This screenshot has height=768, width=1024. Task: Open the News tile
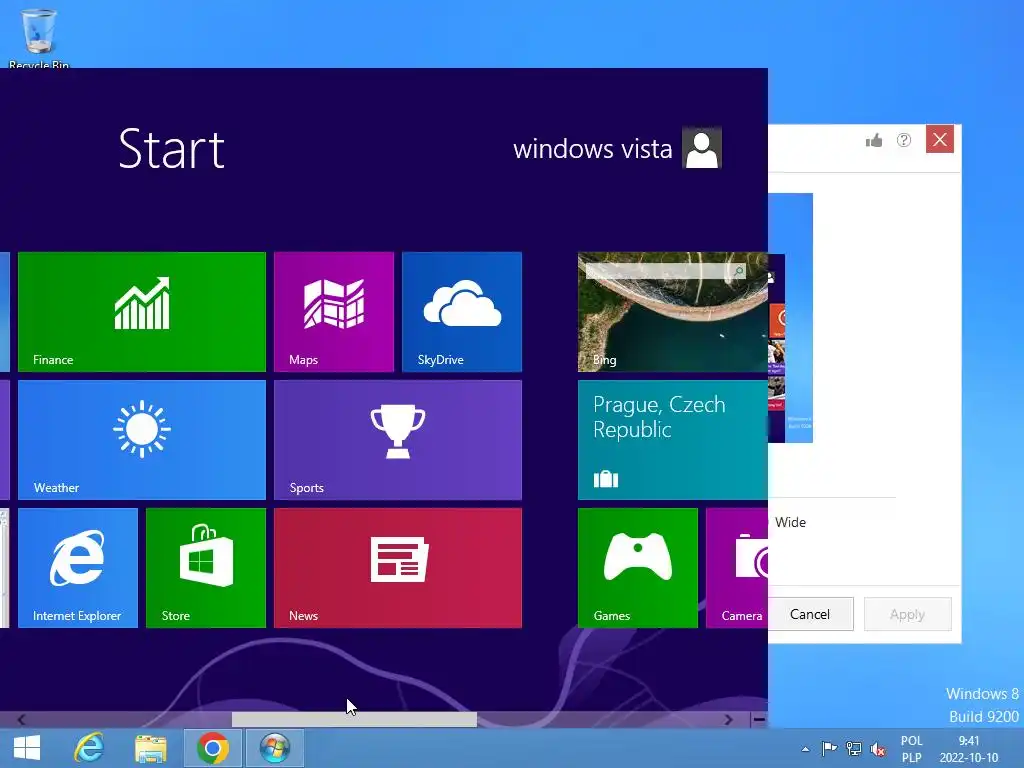coord(398,568)
